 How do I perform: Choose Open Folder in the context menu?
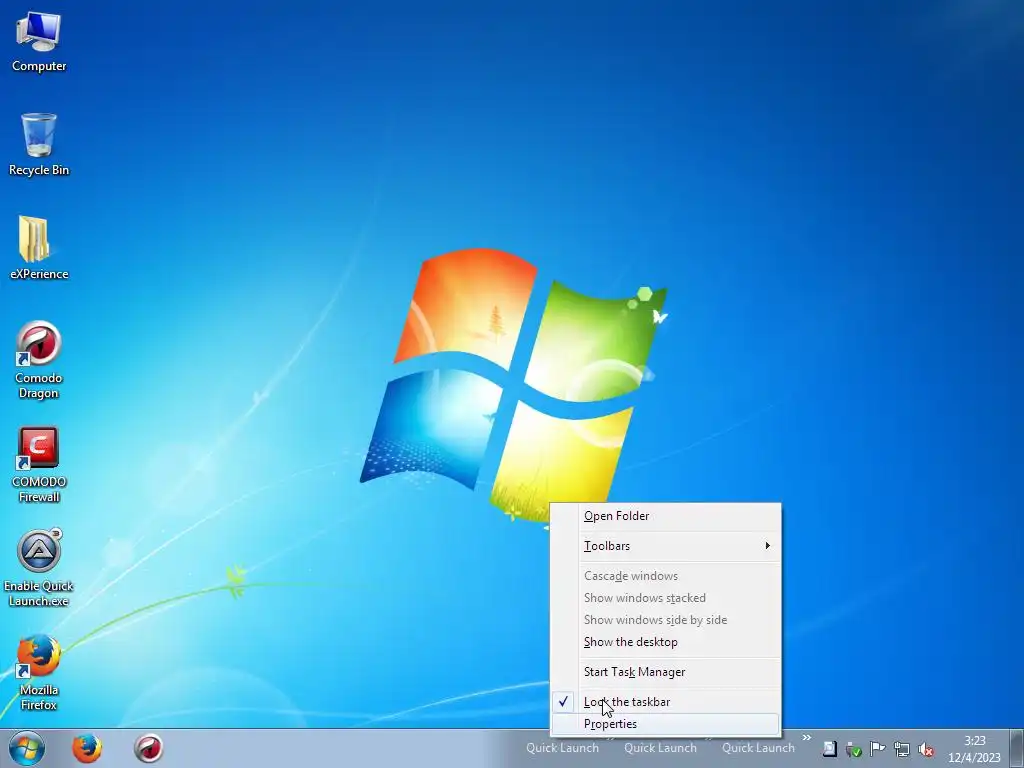(665, 516)
